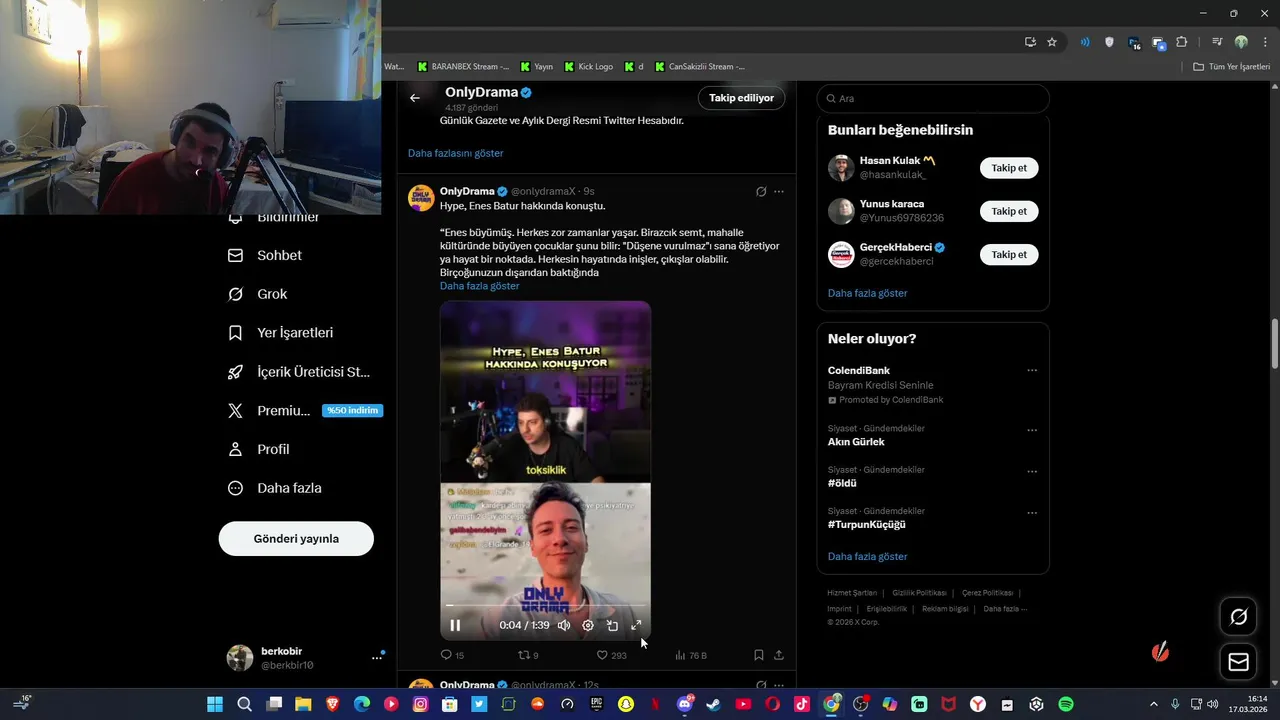Click Gönderi yayınla button

(x=296, y=539)
